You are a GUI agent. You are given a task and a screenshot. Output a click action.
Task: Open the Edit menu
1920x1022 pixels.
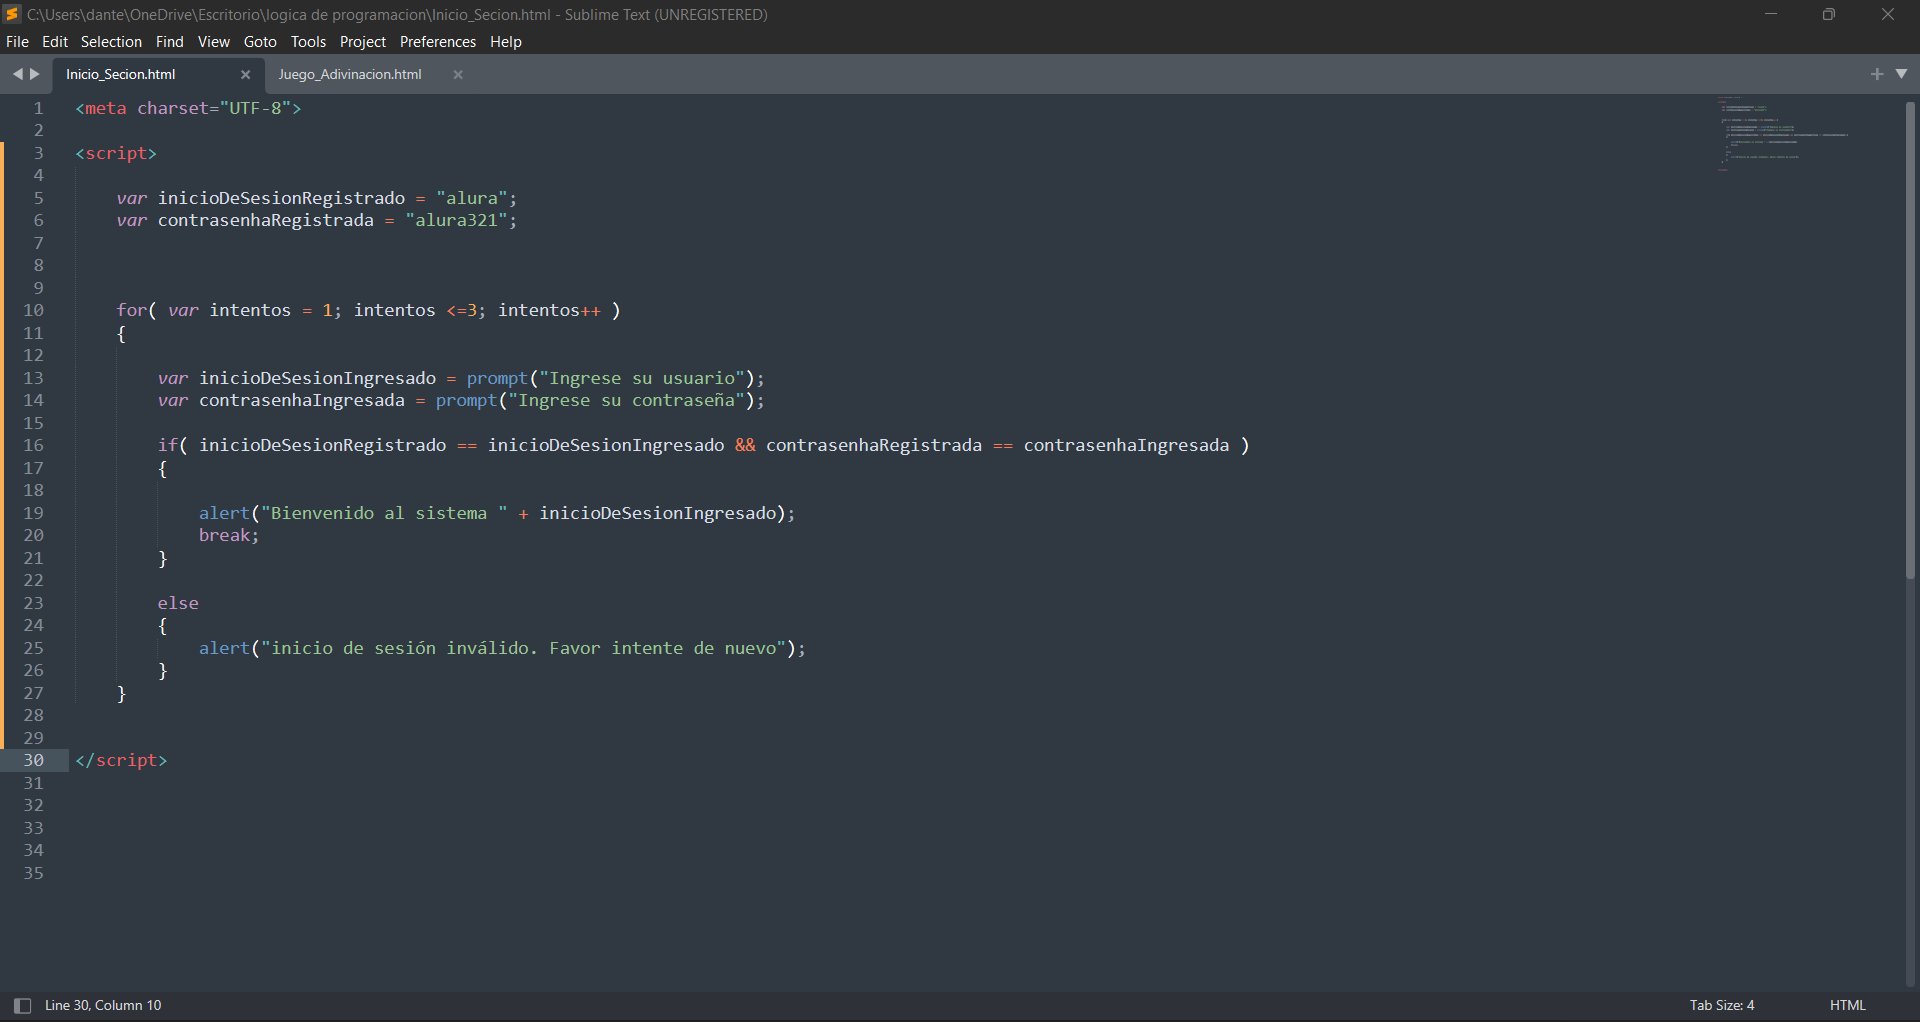tap(55, 42)
